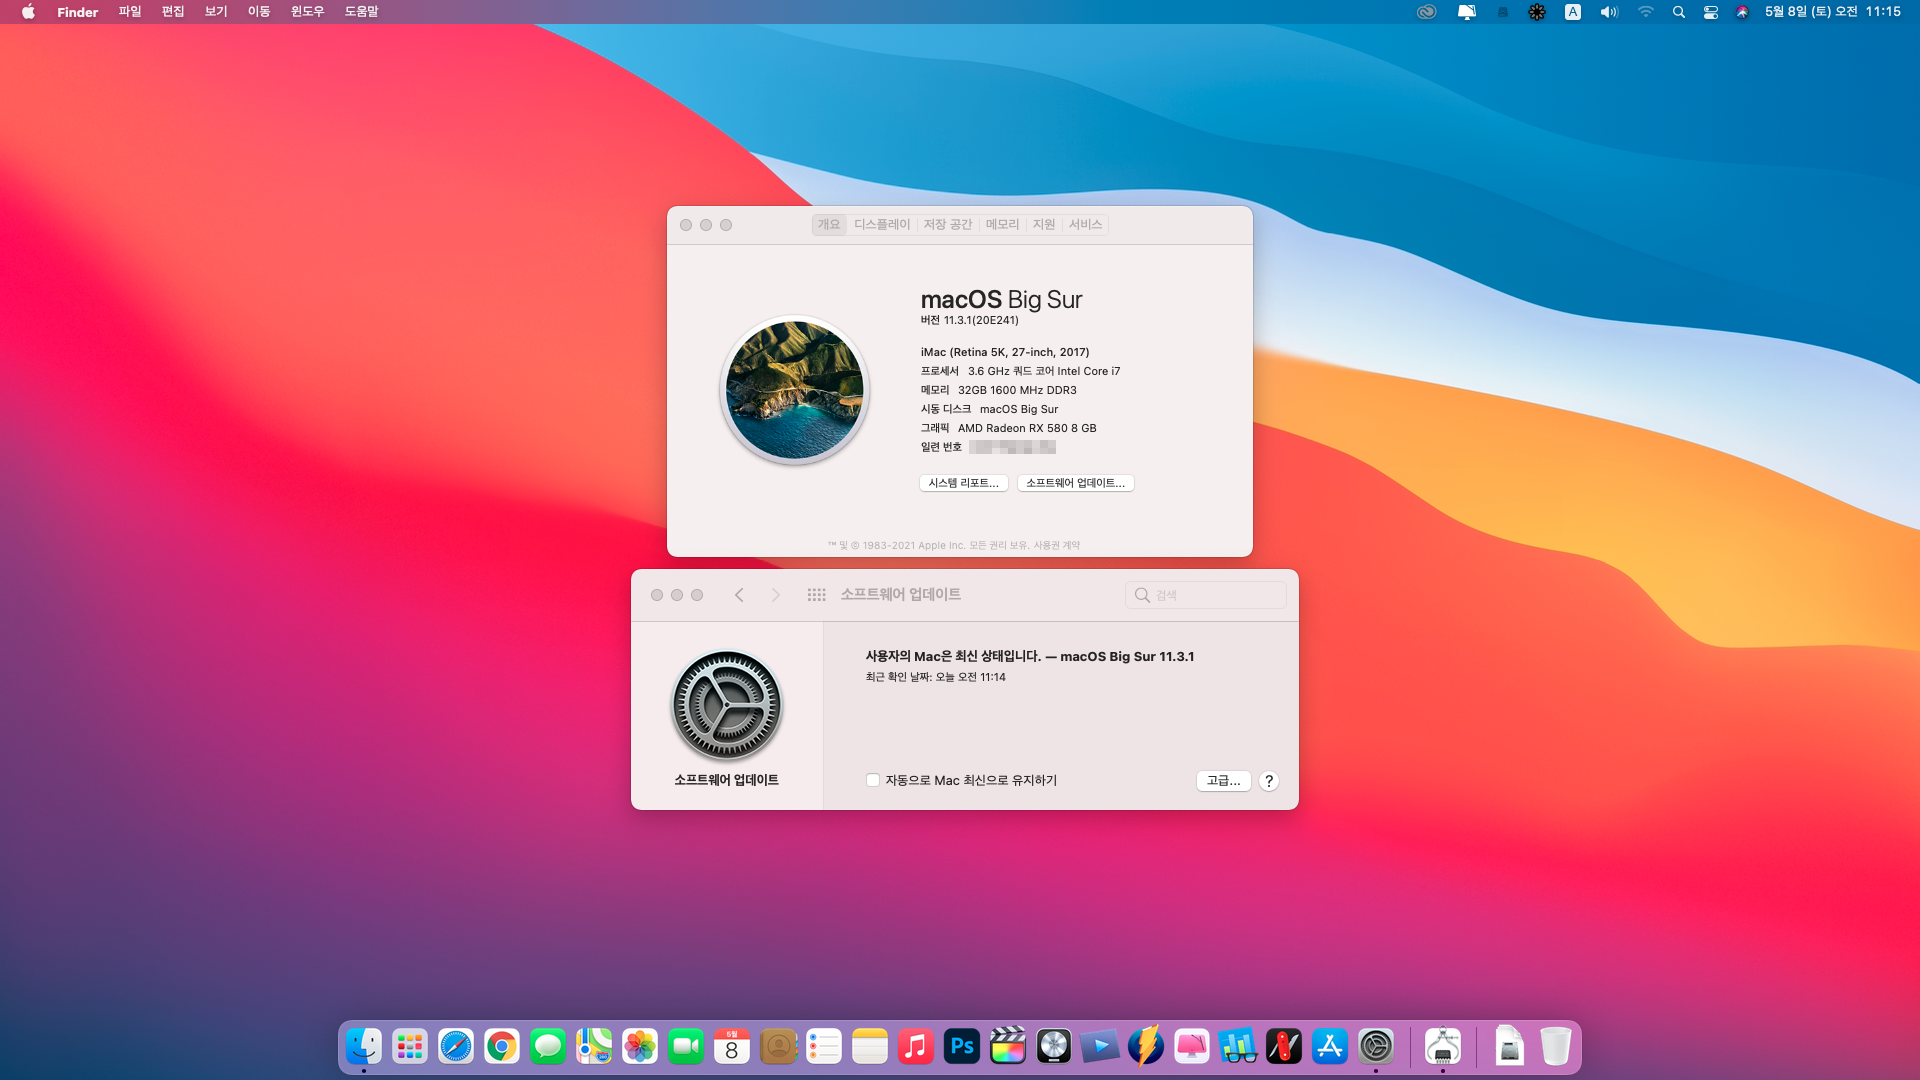
Task: Open Reminders app in the Dock
Action: tap(824, 1047)
